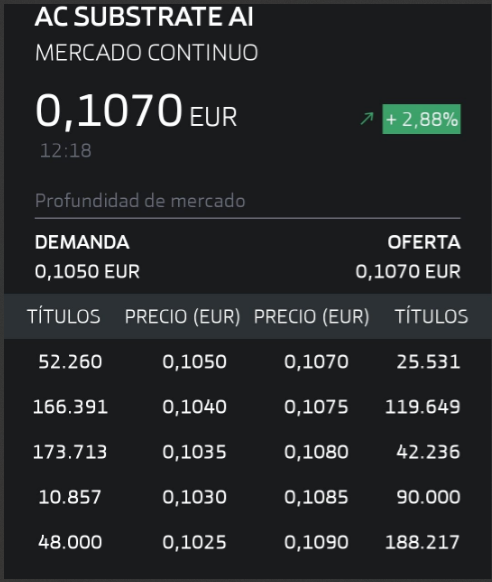
Task: Select the ask price 0,1085
Action: pyautogui.click(x=316, y=497)
